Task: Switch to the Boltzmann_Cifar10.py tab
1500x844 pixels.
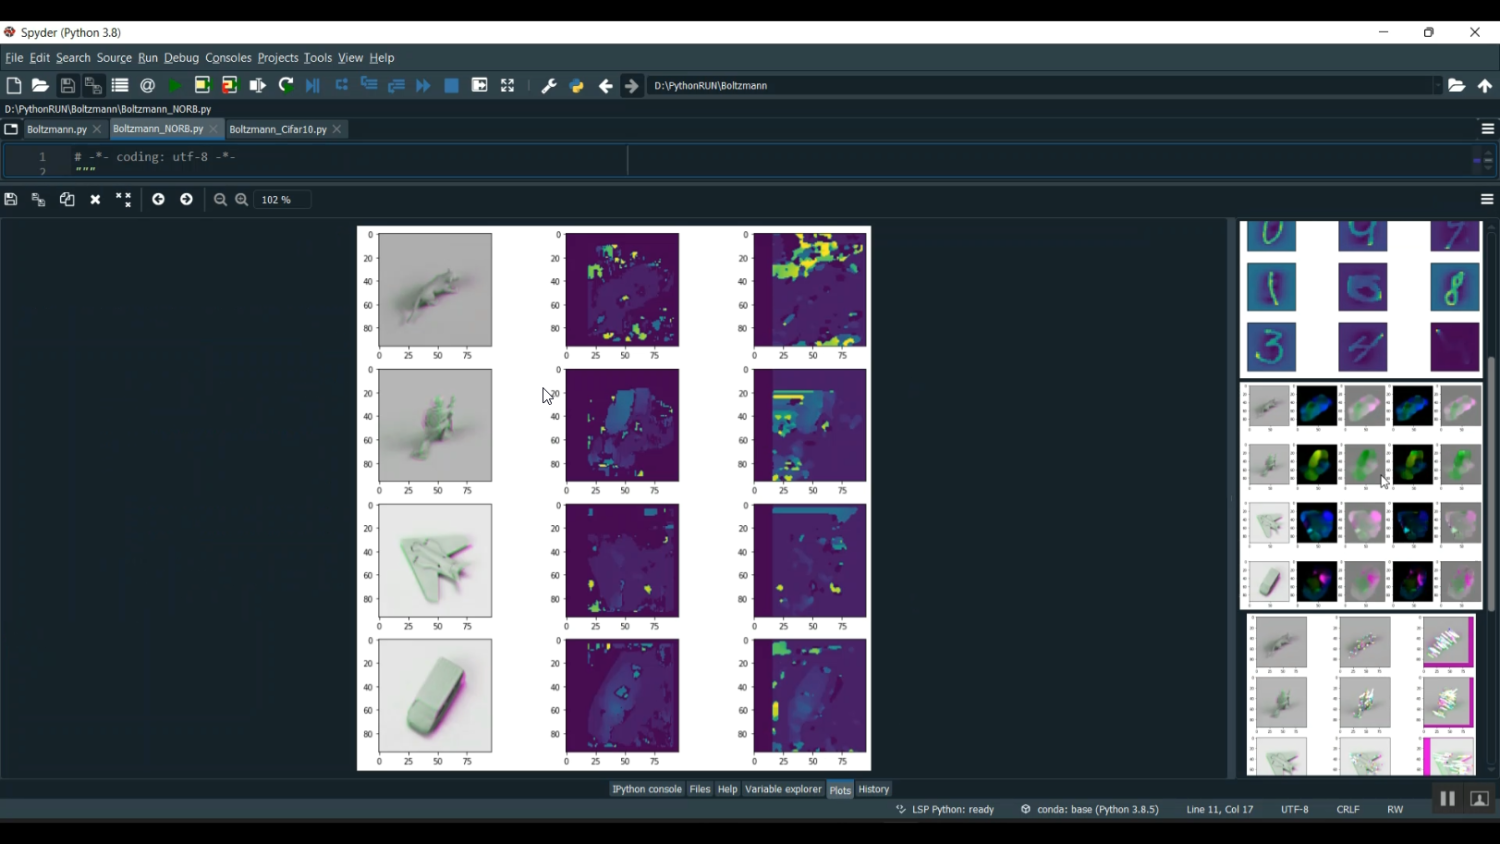Action: click(277, 129)
